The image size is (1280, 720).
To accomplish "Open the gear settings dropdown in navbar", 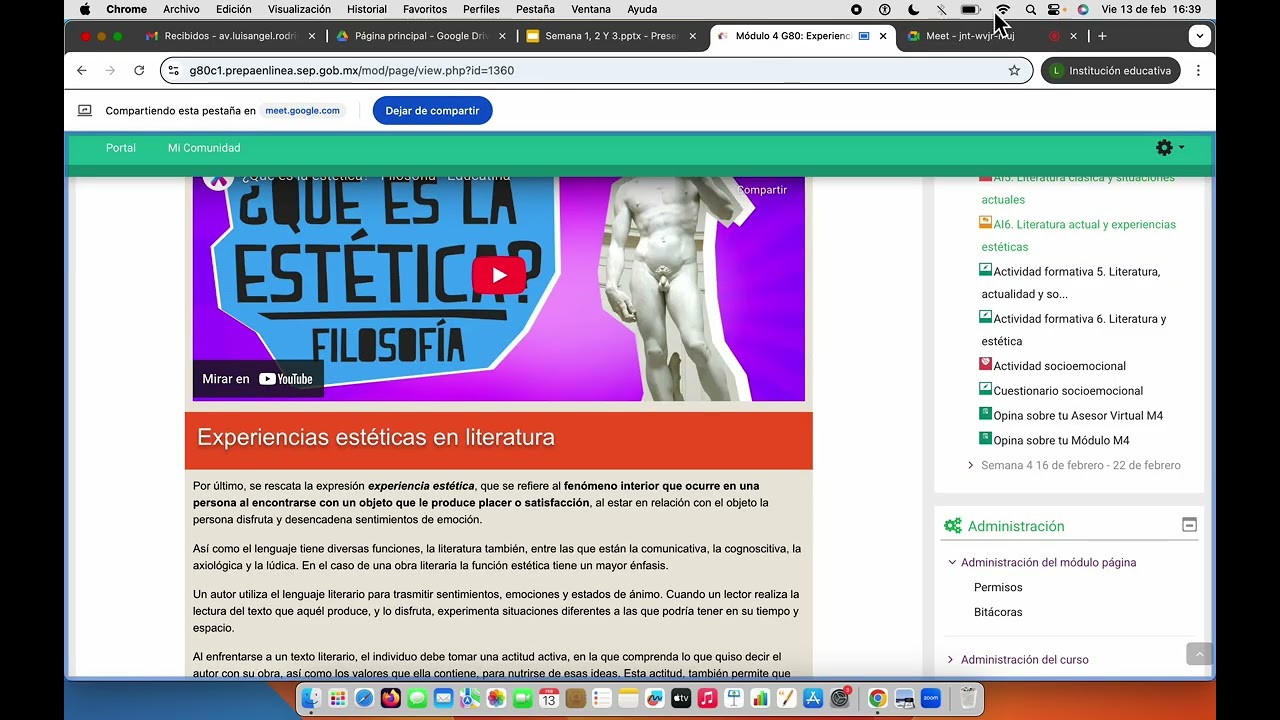I will coord(1169,148).
